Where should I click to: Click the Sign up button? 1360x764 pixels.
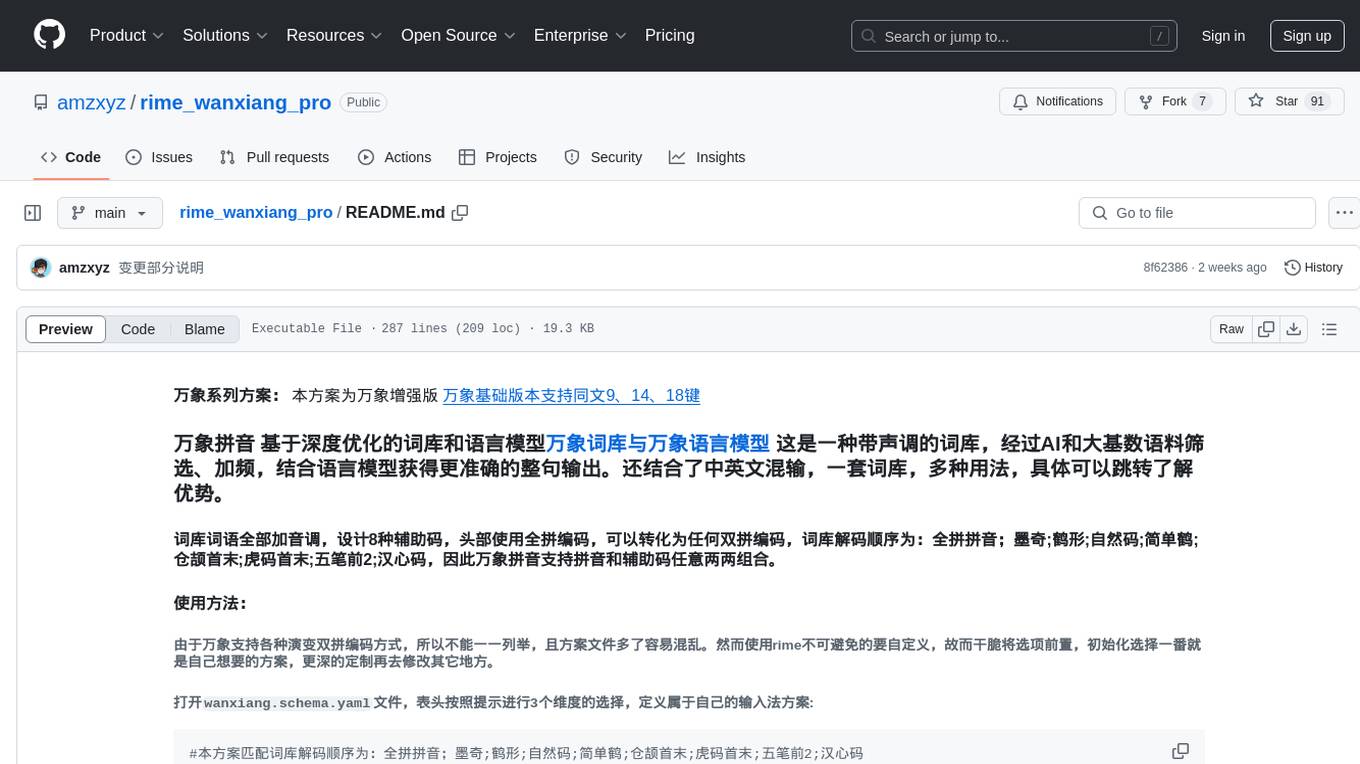tap(1307, 36)
